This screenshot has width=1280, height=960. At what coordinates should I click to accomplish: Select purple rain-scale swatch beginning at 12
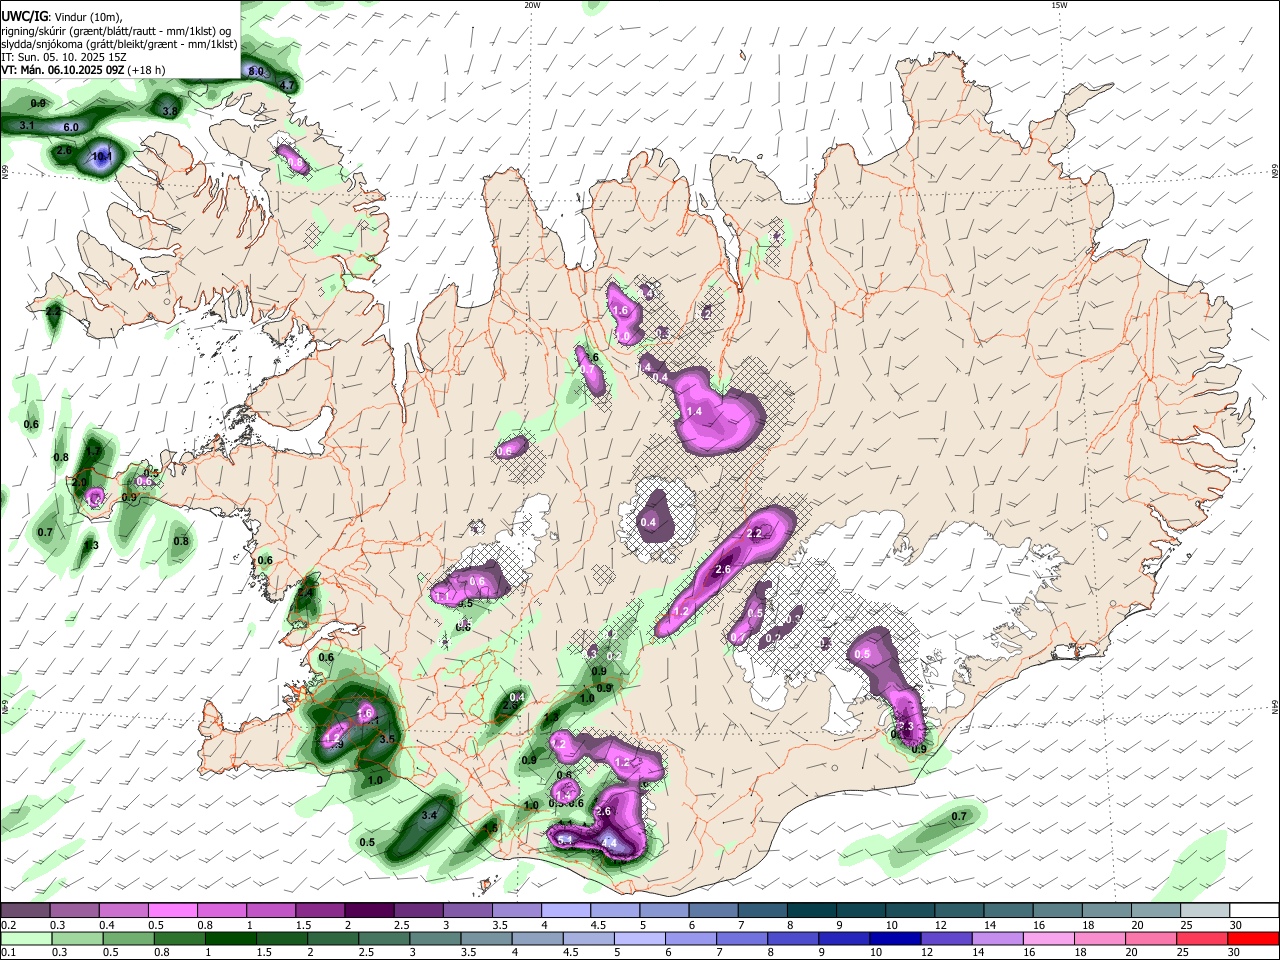pyautogui.click(x=946, y=939)
